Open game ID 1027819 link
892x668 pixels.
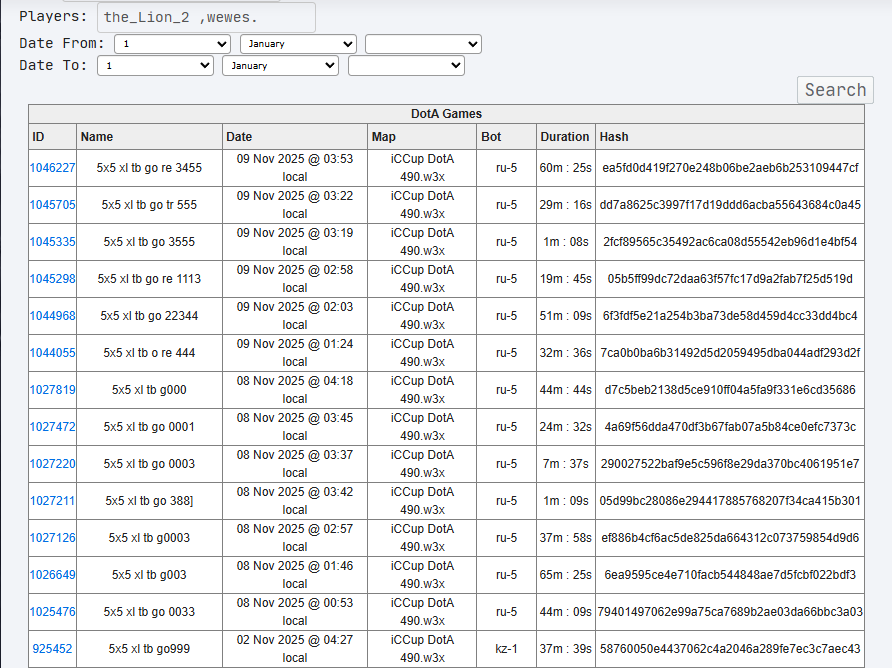[x=52, y=390]
